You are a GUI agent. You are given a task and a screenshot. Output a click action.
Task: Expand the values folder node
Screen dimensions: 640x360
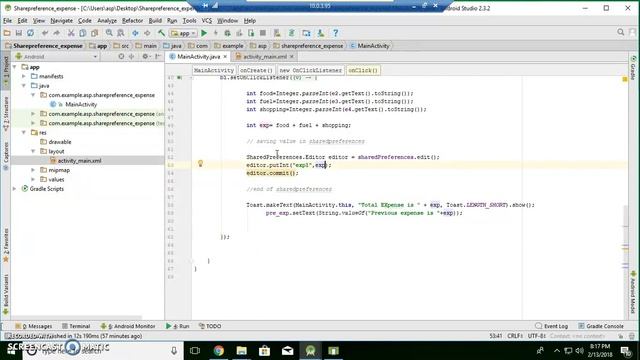[x=33, y=180]
